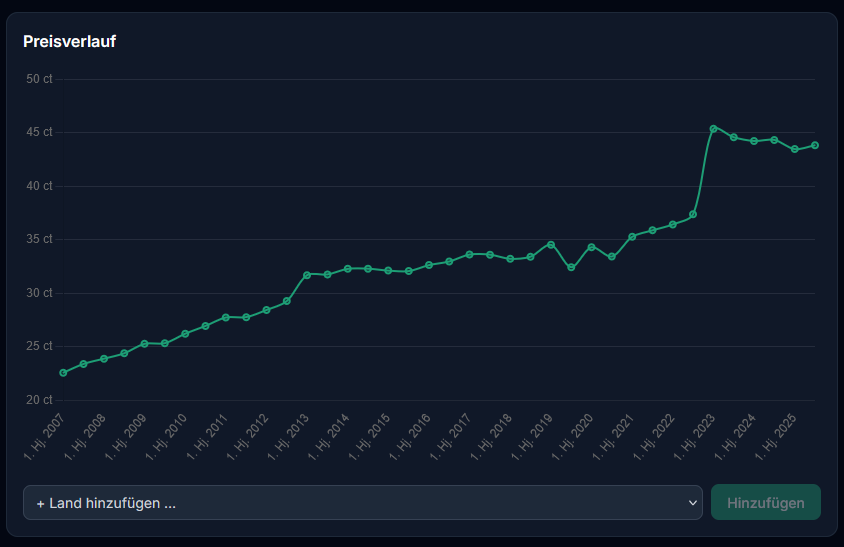Viewport: 844px width, 547px height.
Task: Select the data point for 1. Hj. 2020
Action: (x=592, y=247)
